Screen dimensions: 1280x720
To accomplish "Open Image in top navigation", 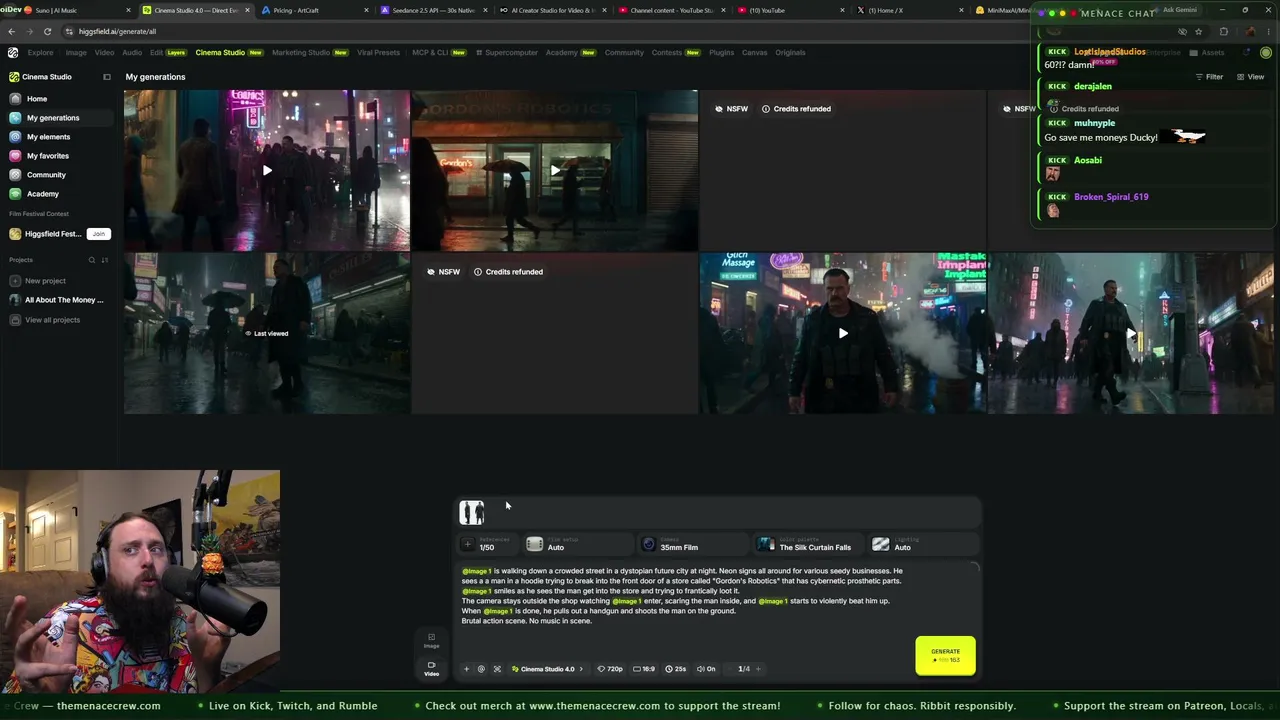I will (x=76, y=53).
